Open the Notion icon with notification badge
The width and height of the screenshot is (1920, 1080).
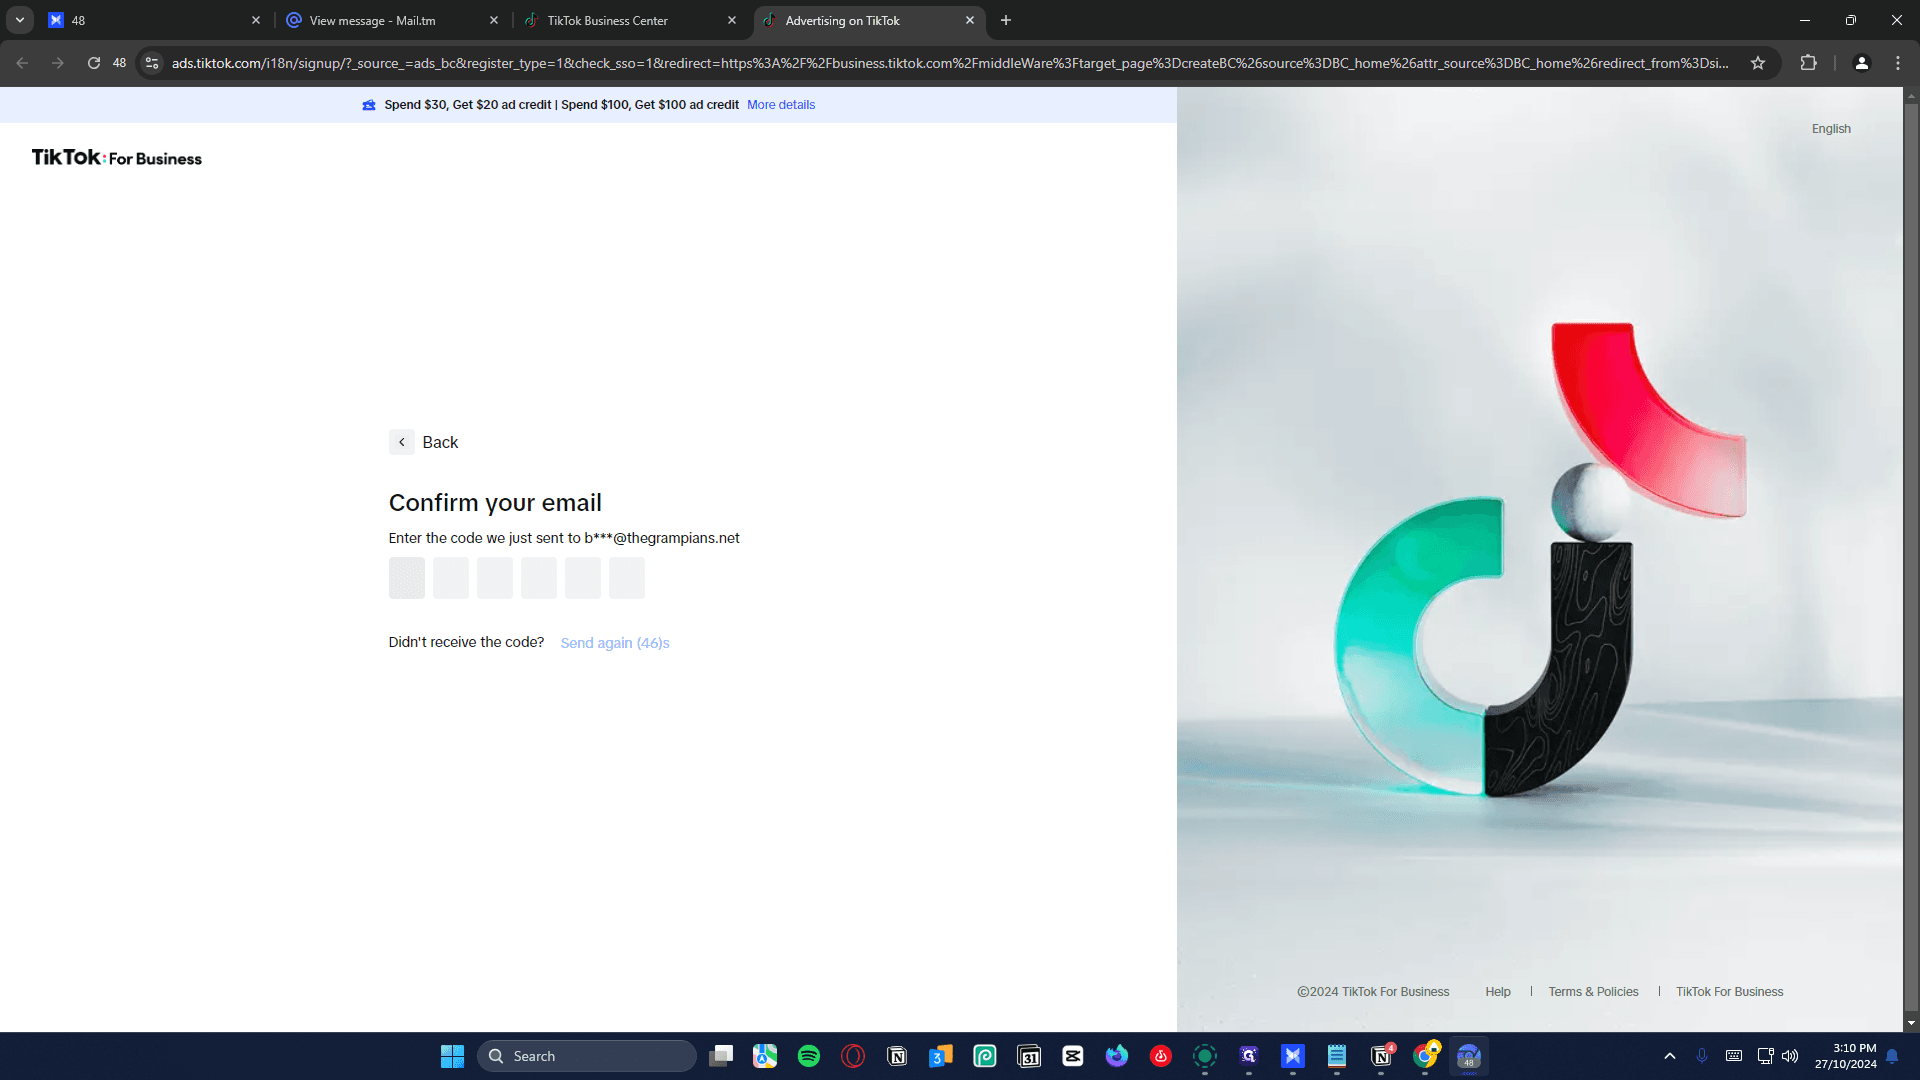1381,1056
